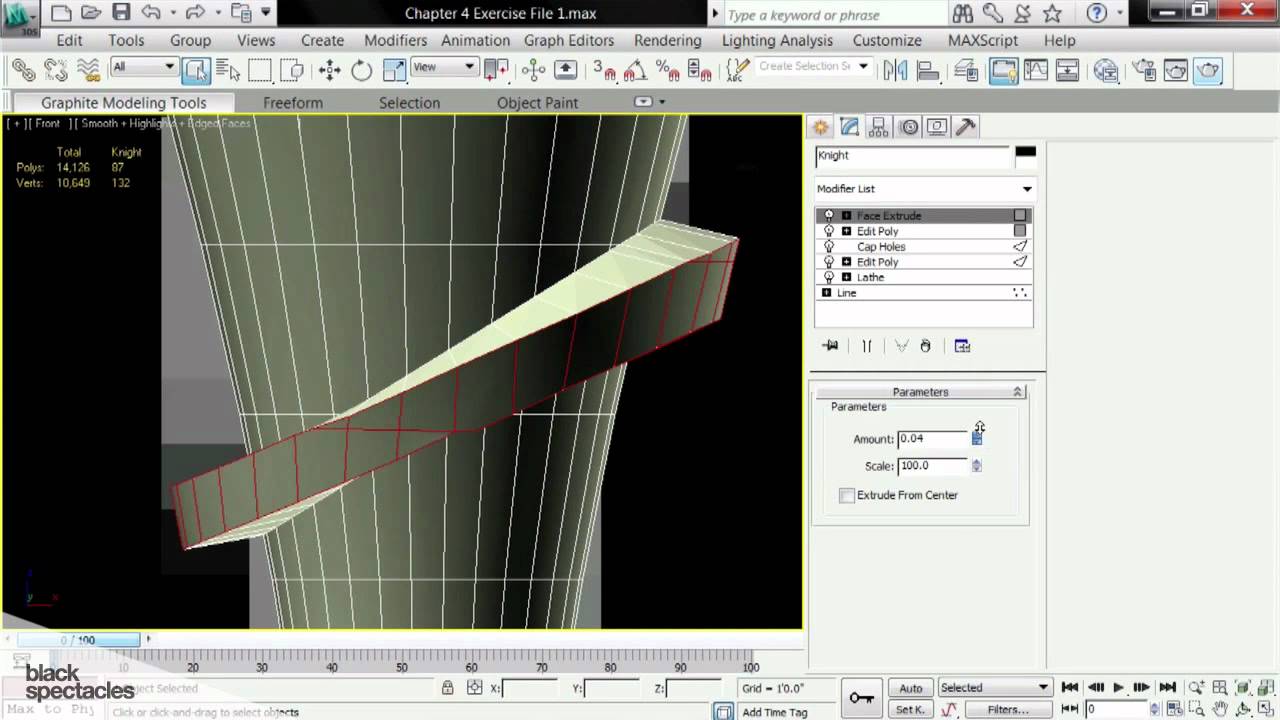
Task: Expand the Lathe modifier sub-levels
Action: click(x=846, y=277)
